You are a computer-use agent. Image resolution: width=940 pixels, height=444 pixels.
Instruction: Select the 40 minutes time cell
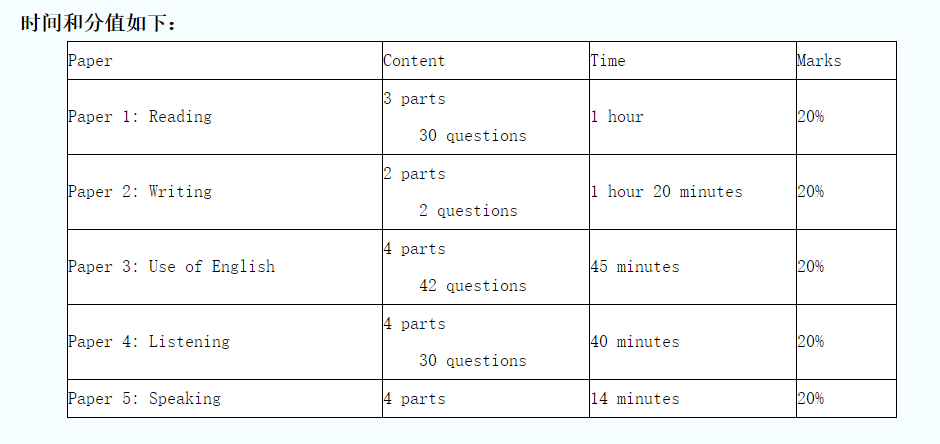692,342
